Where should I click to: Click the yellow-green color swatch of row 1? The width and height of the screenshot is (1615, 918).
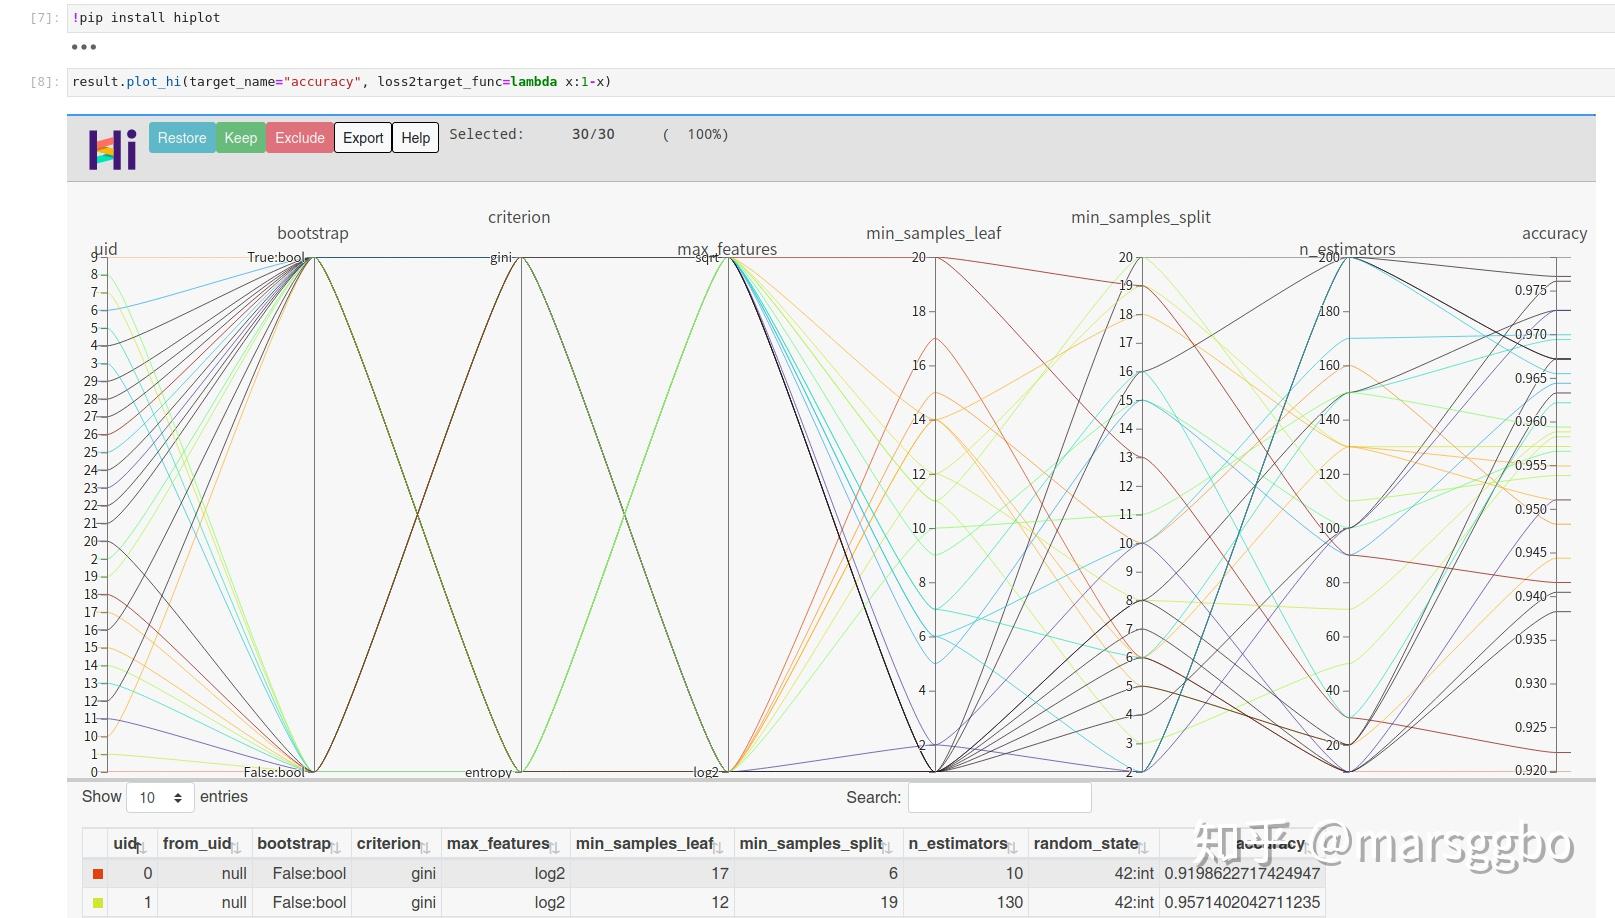tap(98, 903)
